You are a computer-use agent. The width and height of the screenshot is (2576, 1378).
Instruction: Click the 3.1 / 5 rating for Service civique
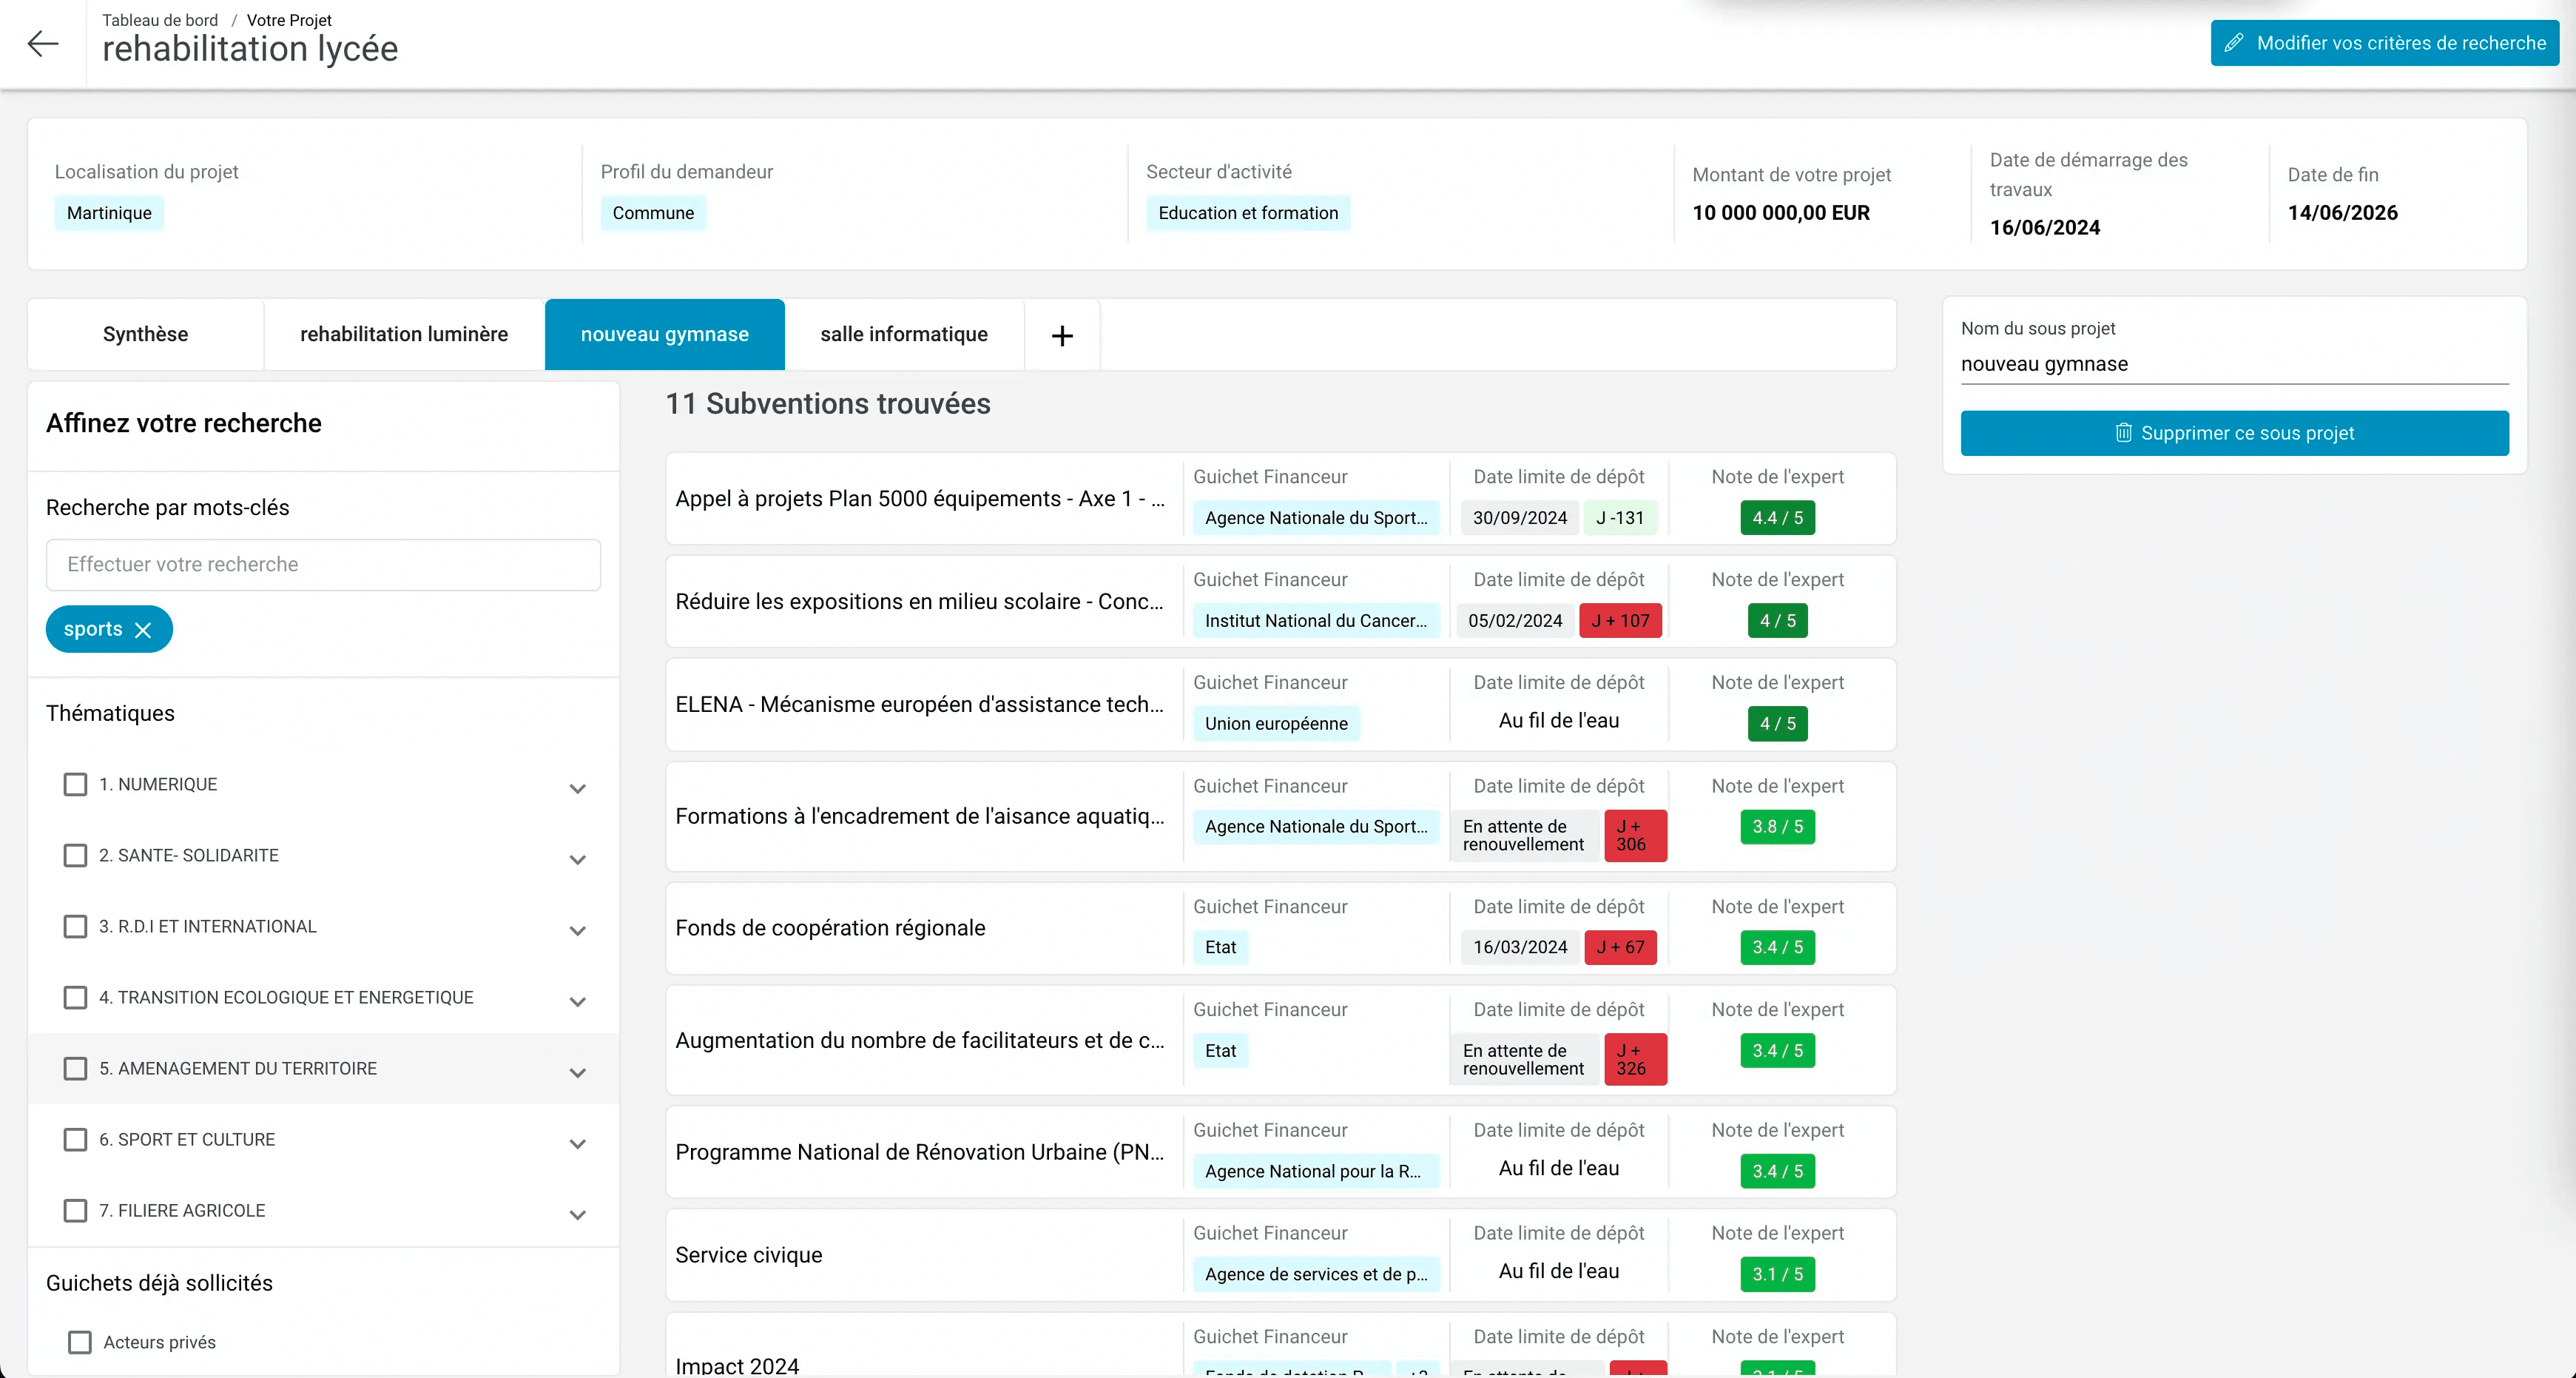[1777, 1274]
